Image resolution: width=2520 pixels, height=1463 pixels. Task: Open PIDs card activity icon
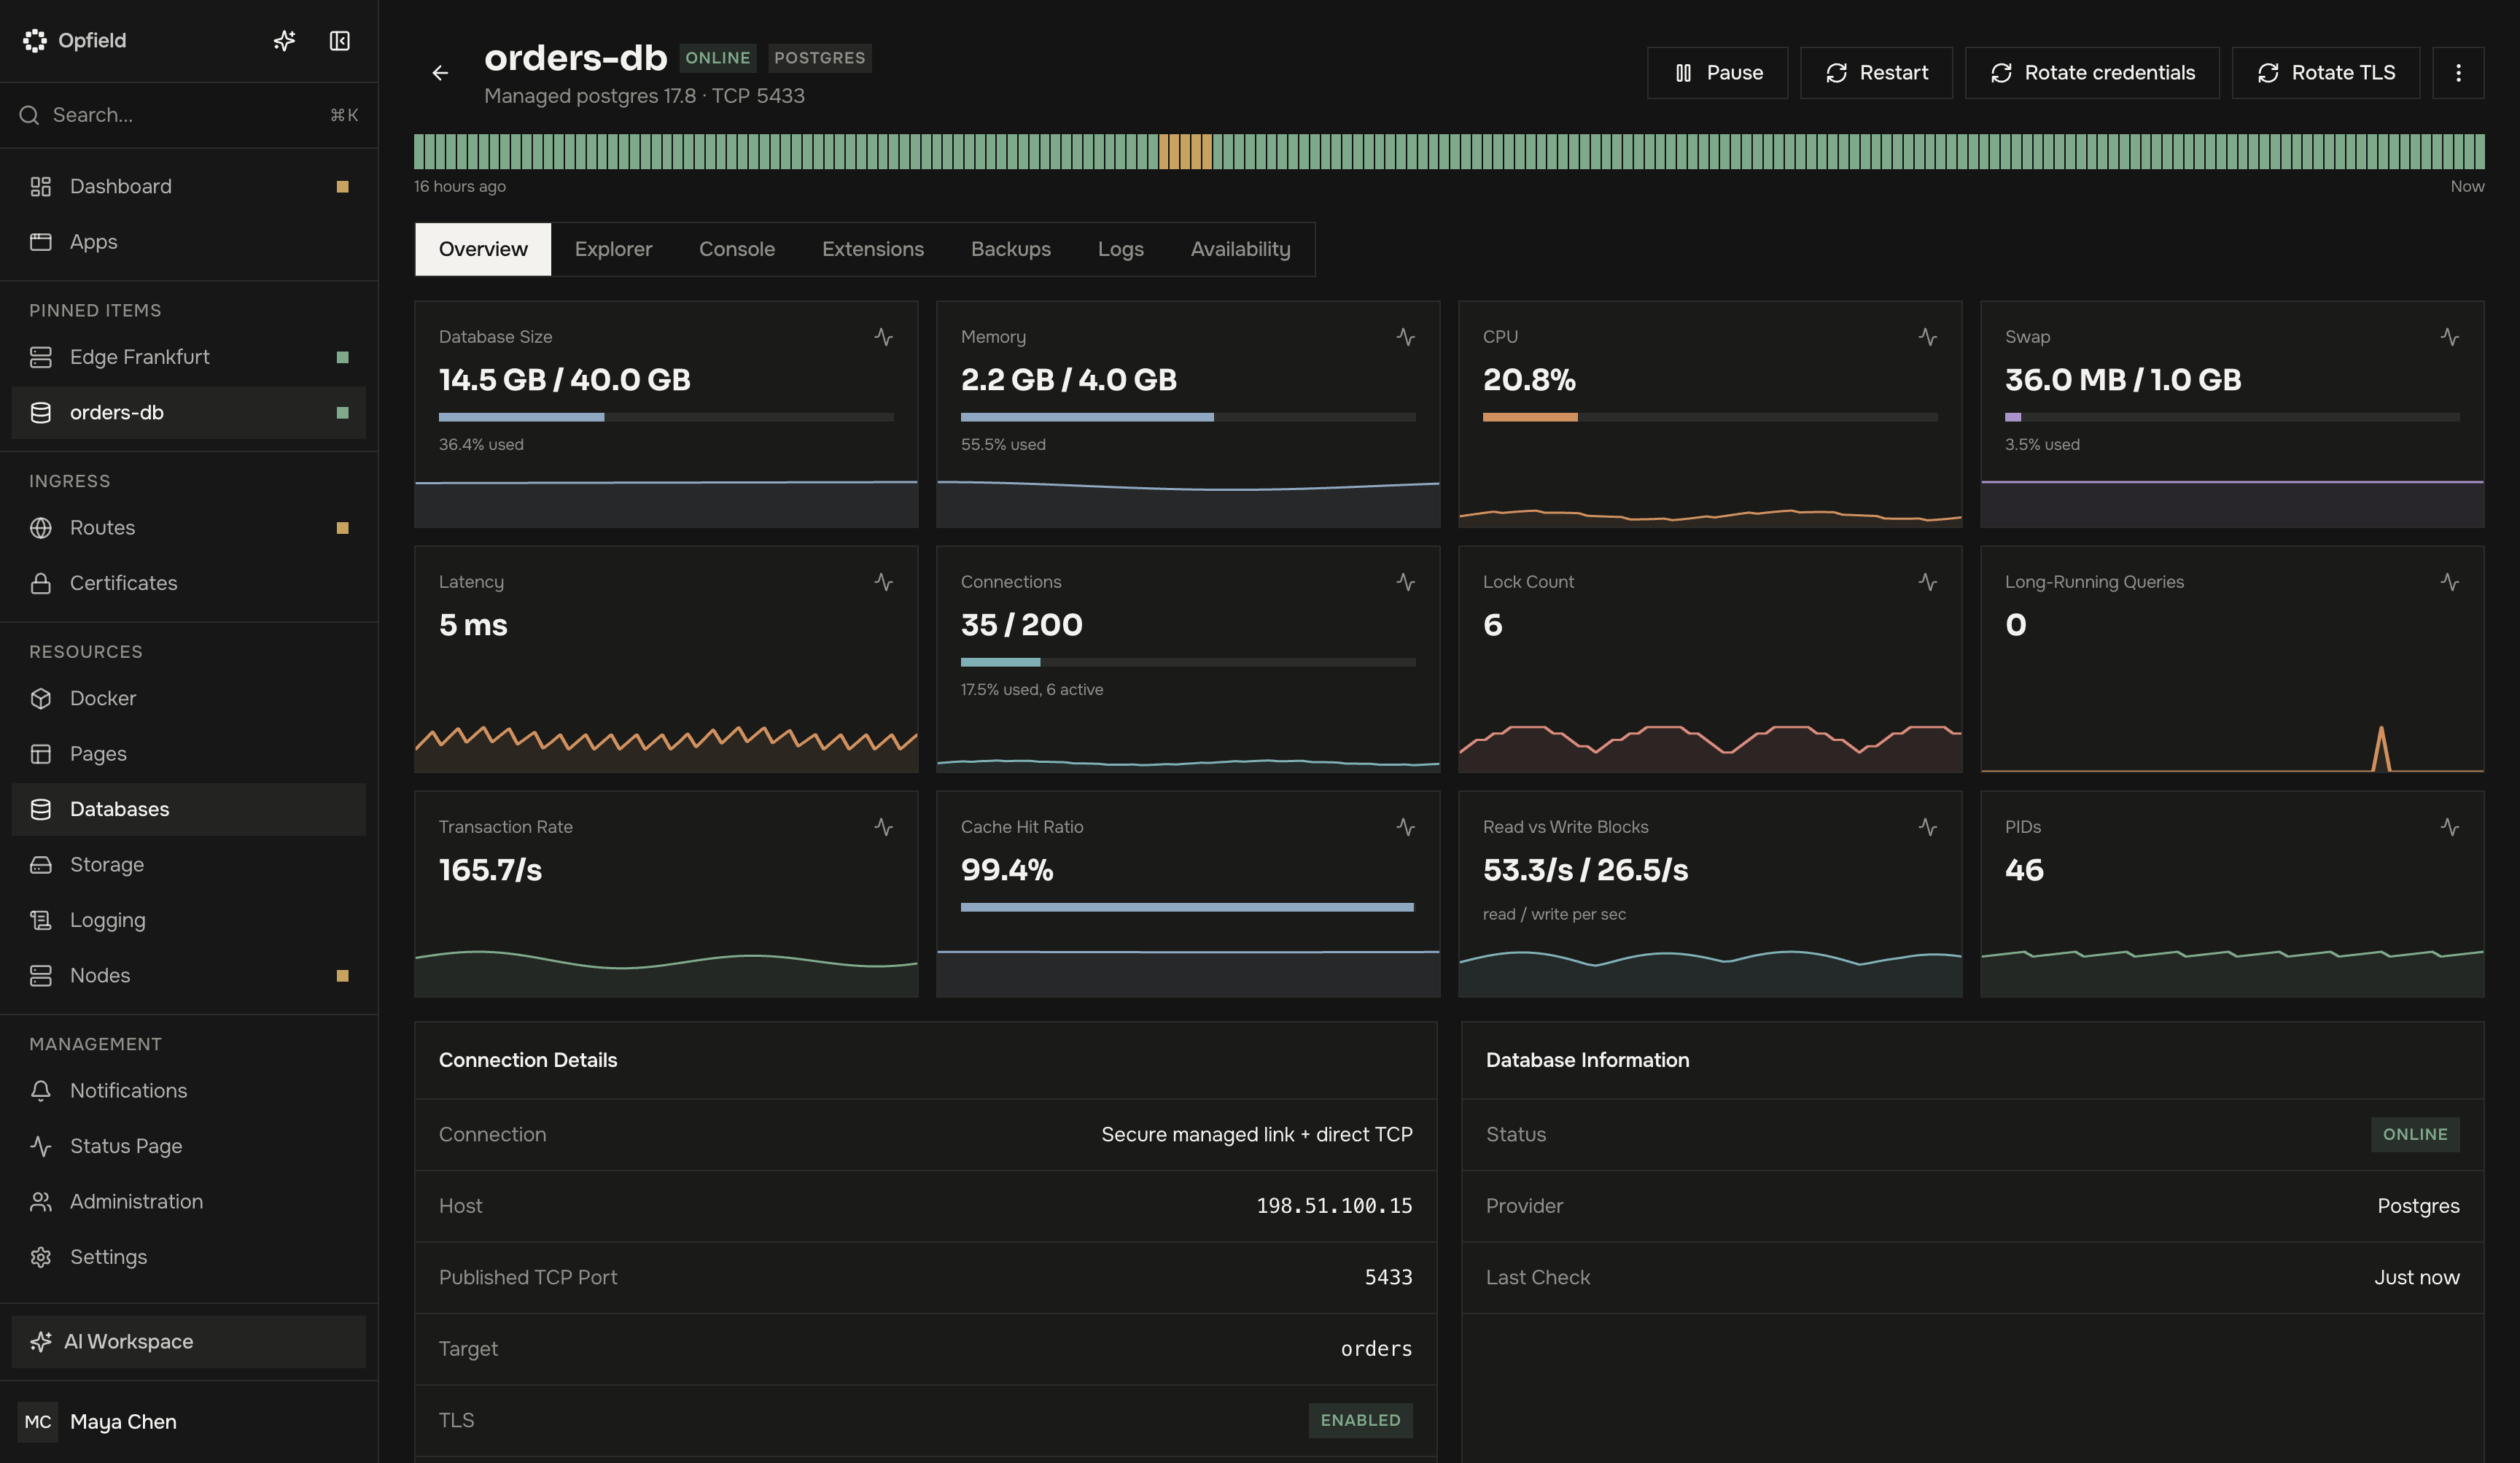(2449, 826)
